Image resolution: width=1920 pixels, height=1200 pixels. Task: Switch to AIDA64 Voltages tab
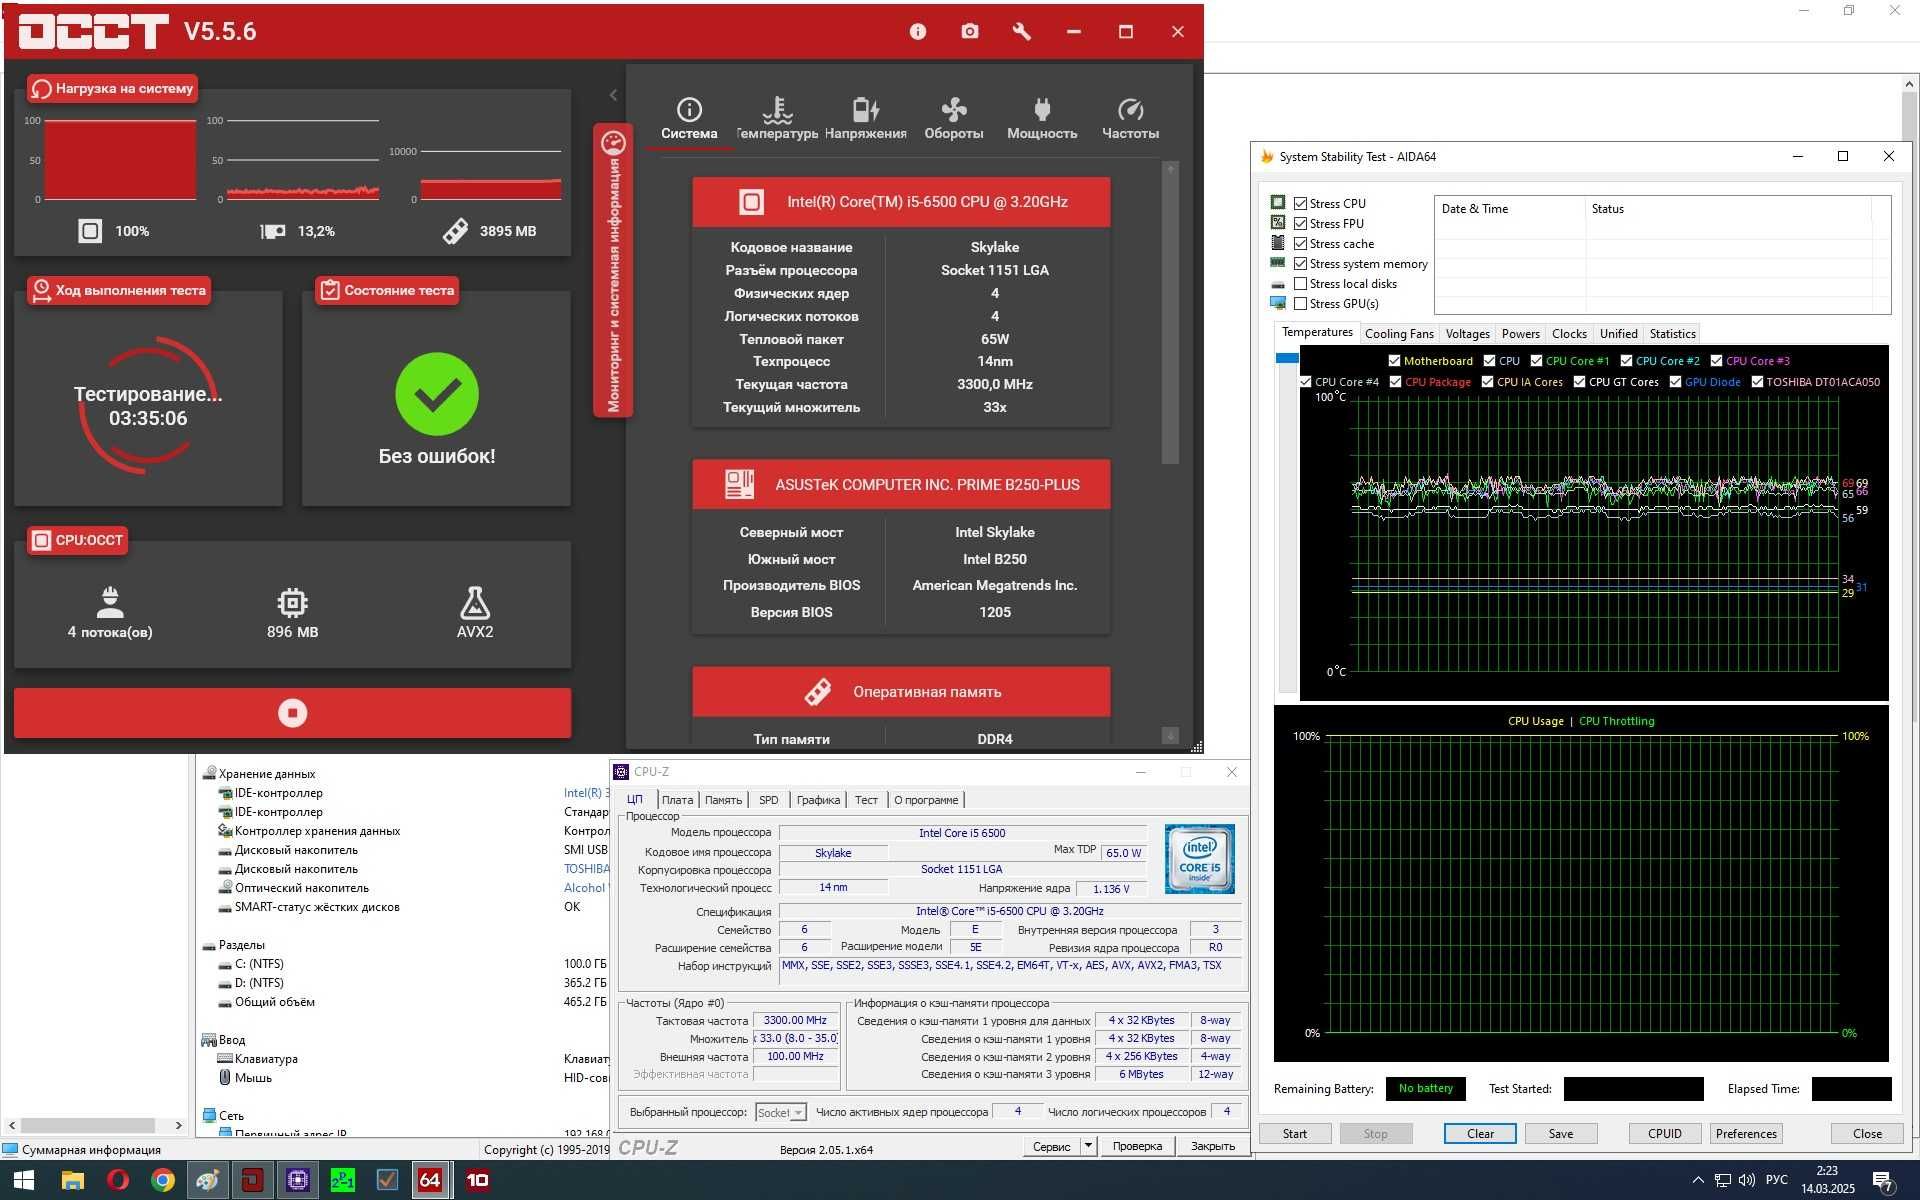pos(1467,334)
